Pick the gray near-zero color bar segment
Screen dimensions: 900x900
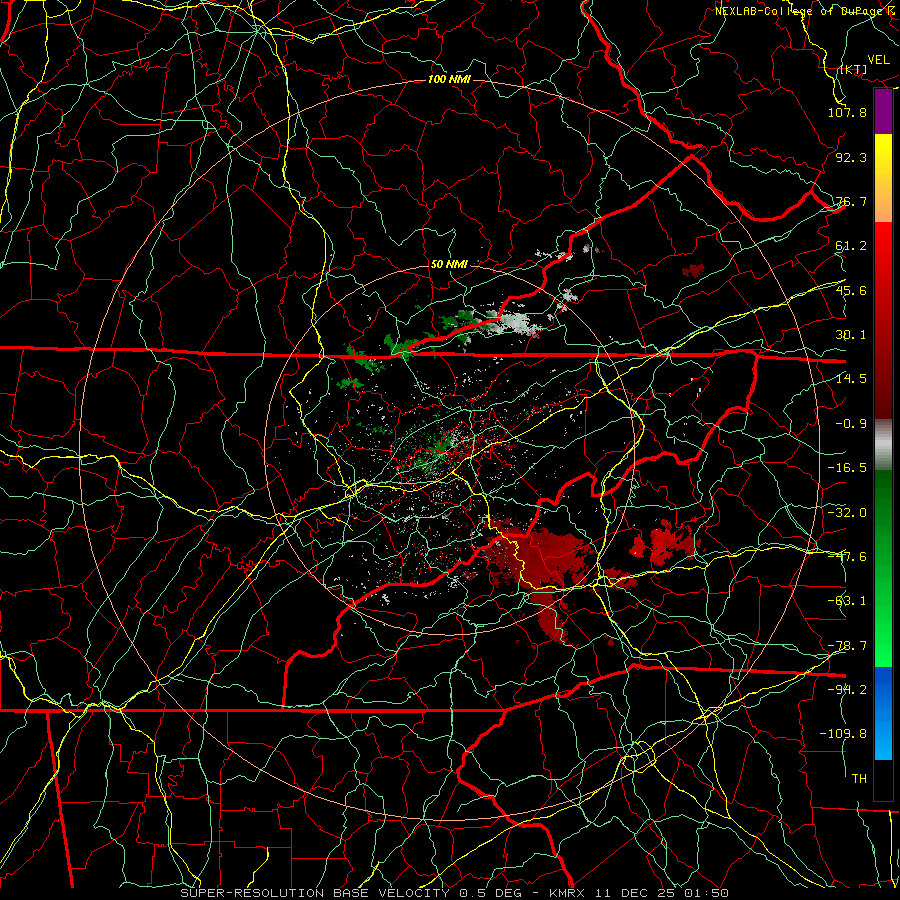[x=883, y=443]
